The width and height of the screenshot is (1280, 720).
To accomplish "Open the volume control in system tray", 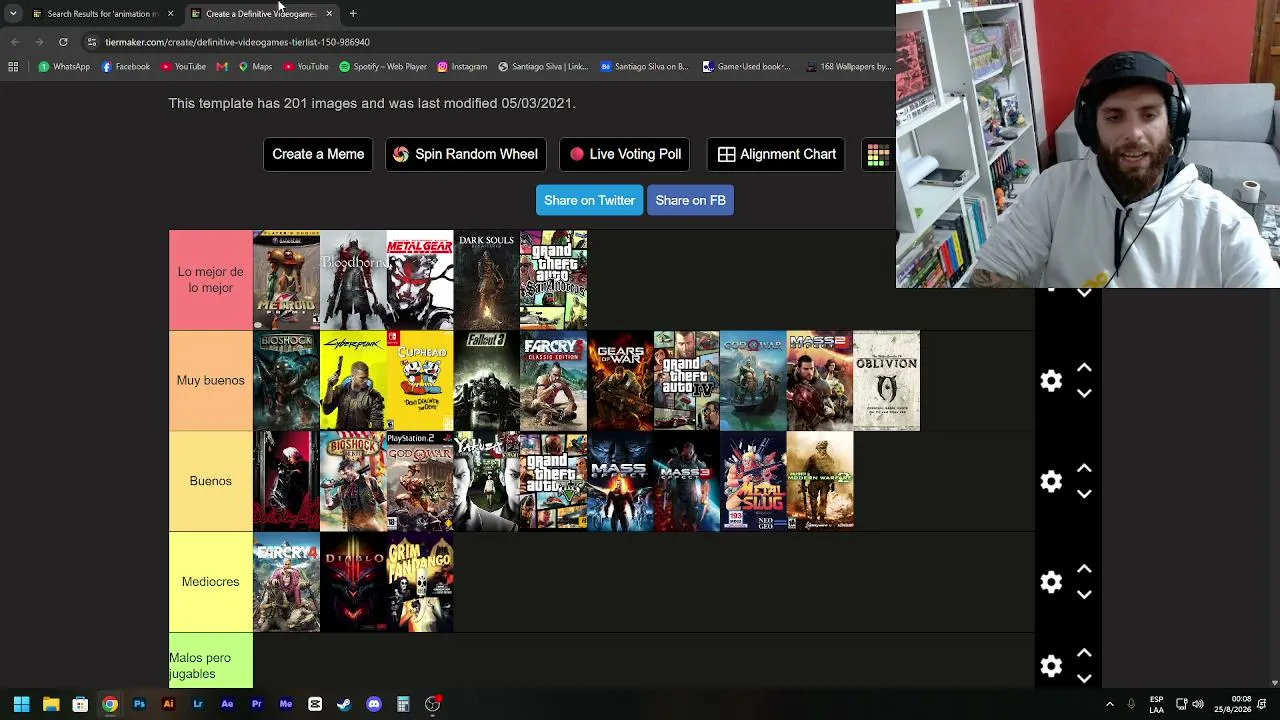I will tap(1198, 704).
